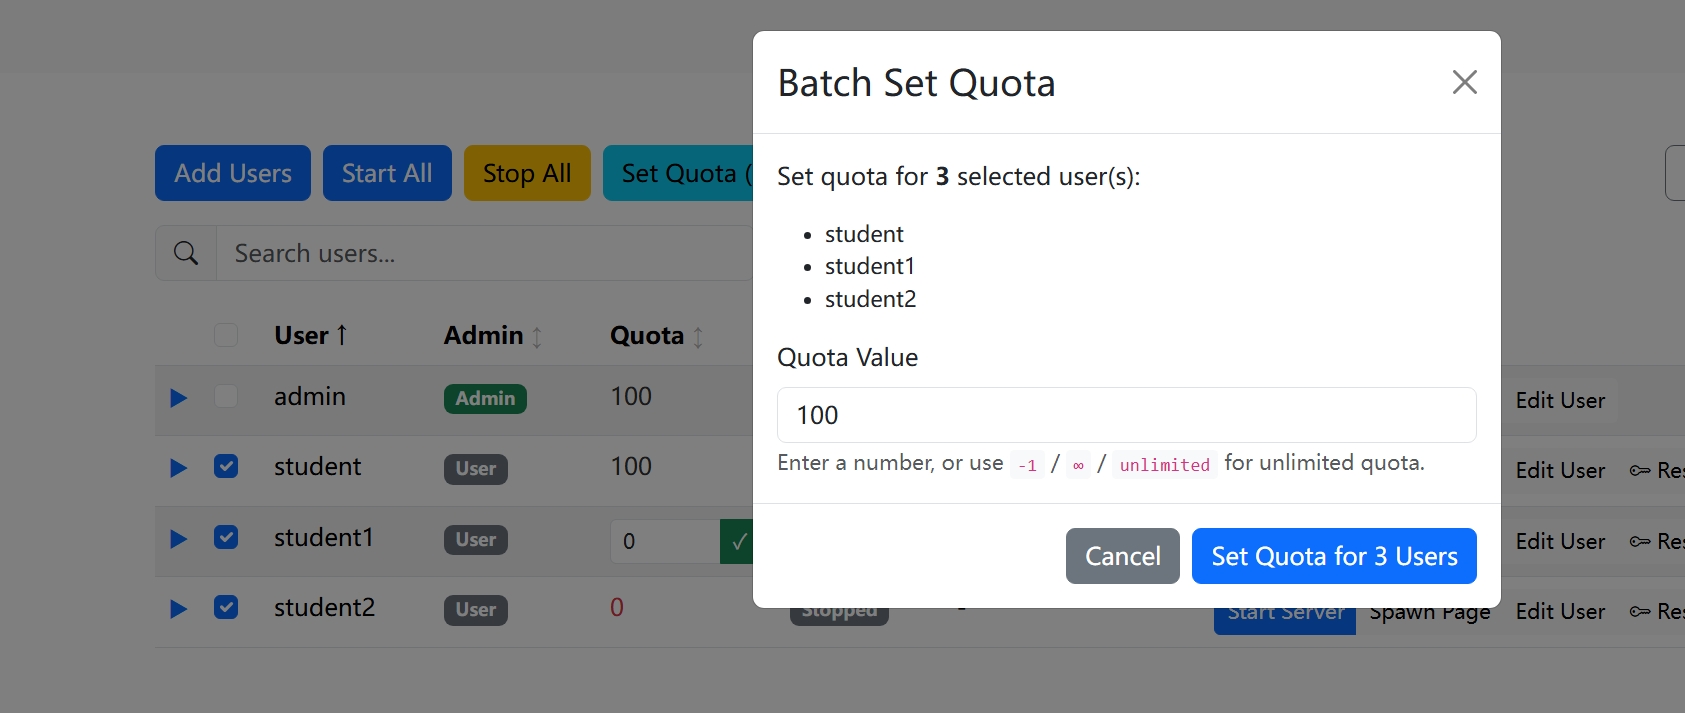Click the admin username cell

[x=310, y=396]
